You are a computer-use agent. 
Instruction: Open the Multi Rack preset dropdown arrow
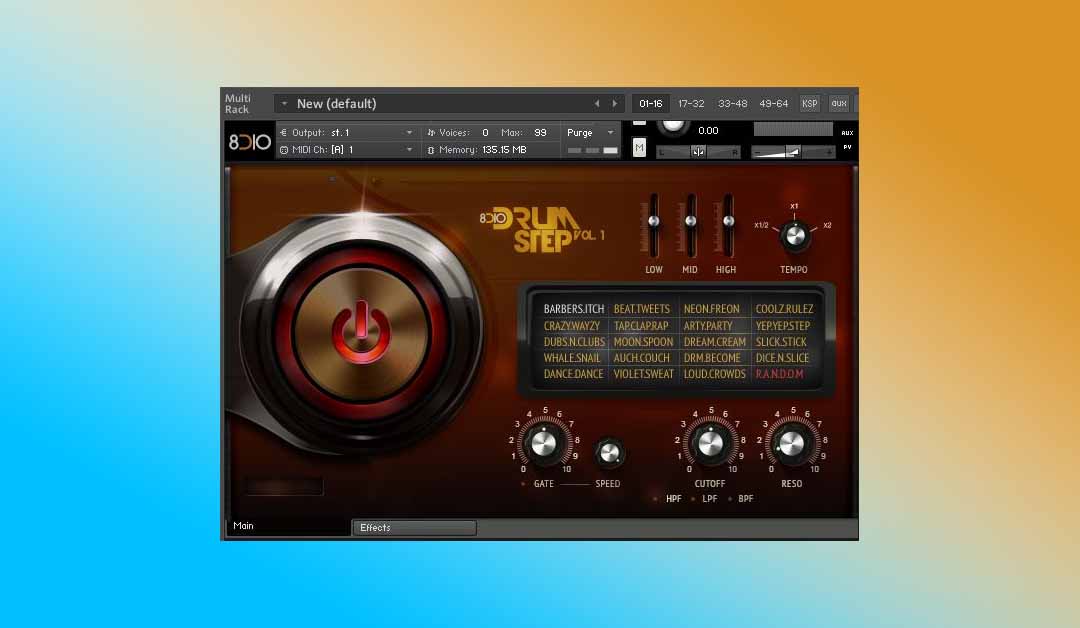pyautogui.click(x=284, y=103)
